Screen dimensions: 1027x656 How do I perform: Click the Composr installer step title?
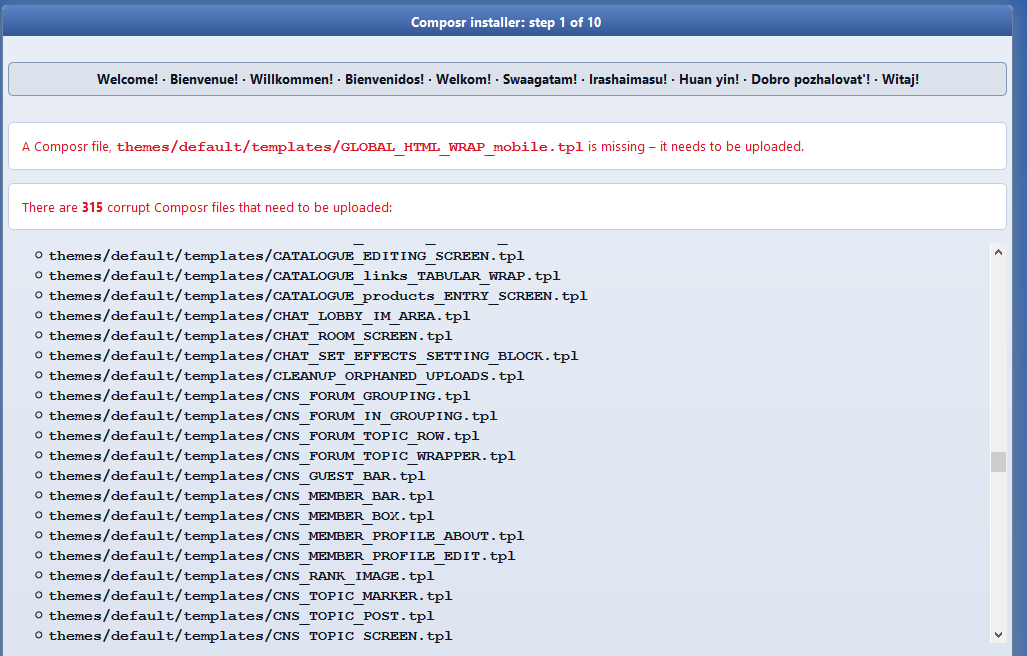[506, 22]
